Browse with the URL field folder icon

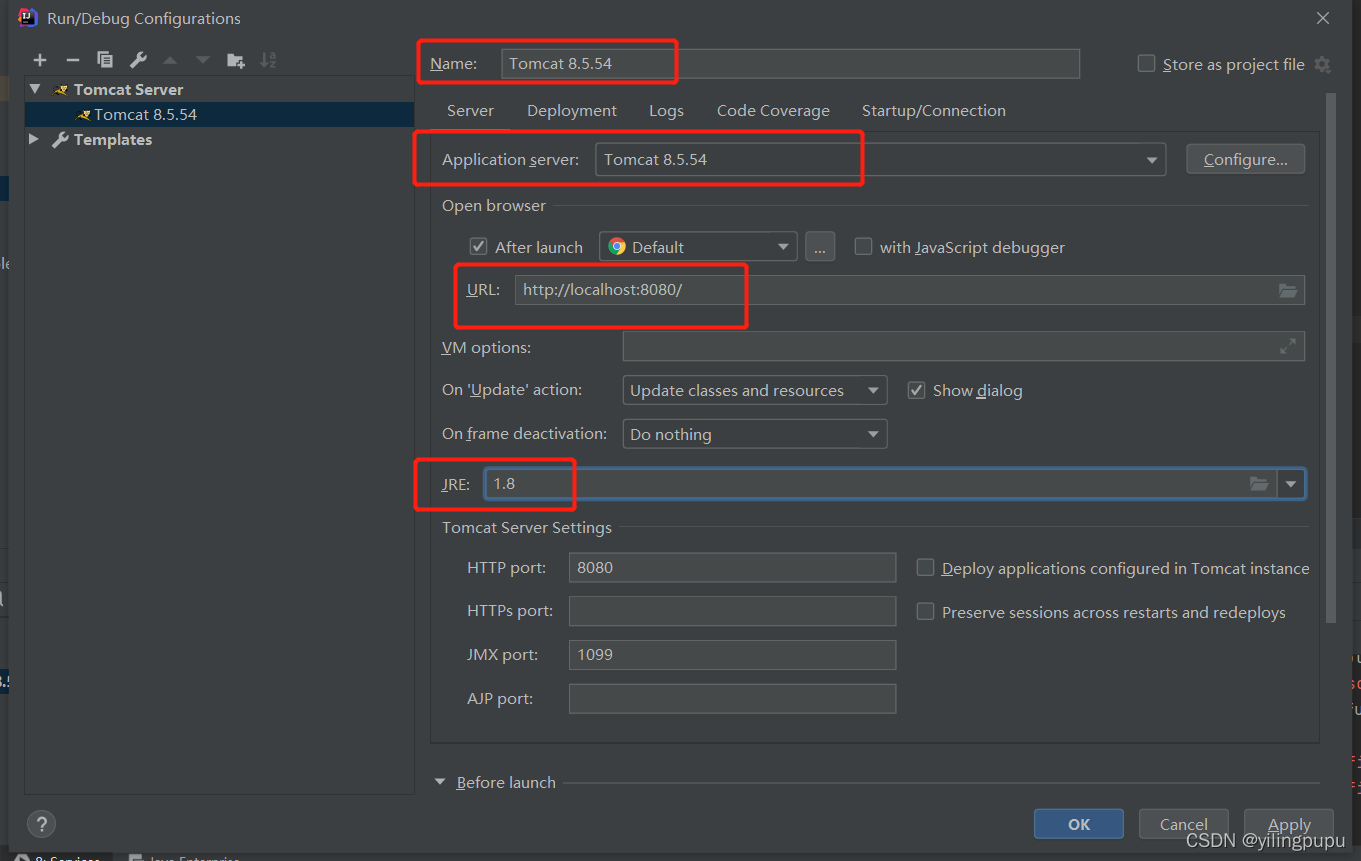[x=1288, y=290]
